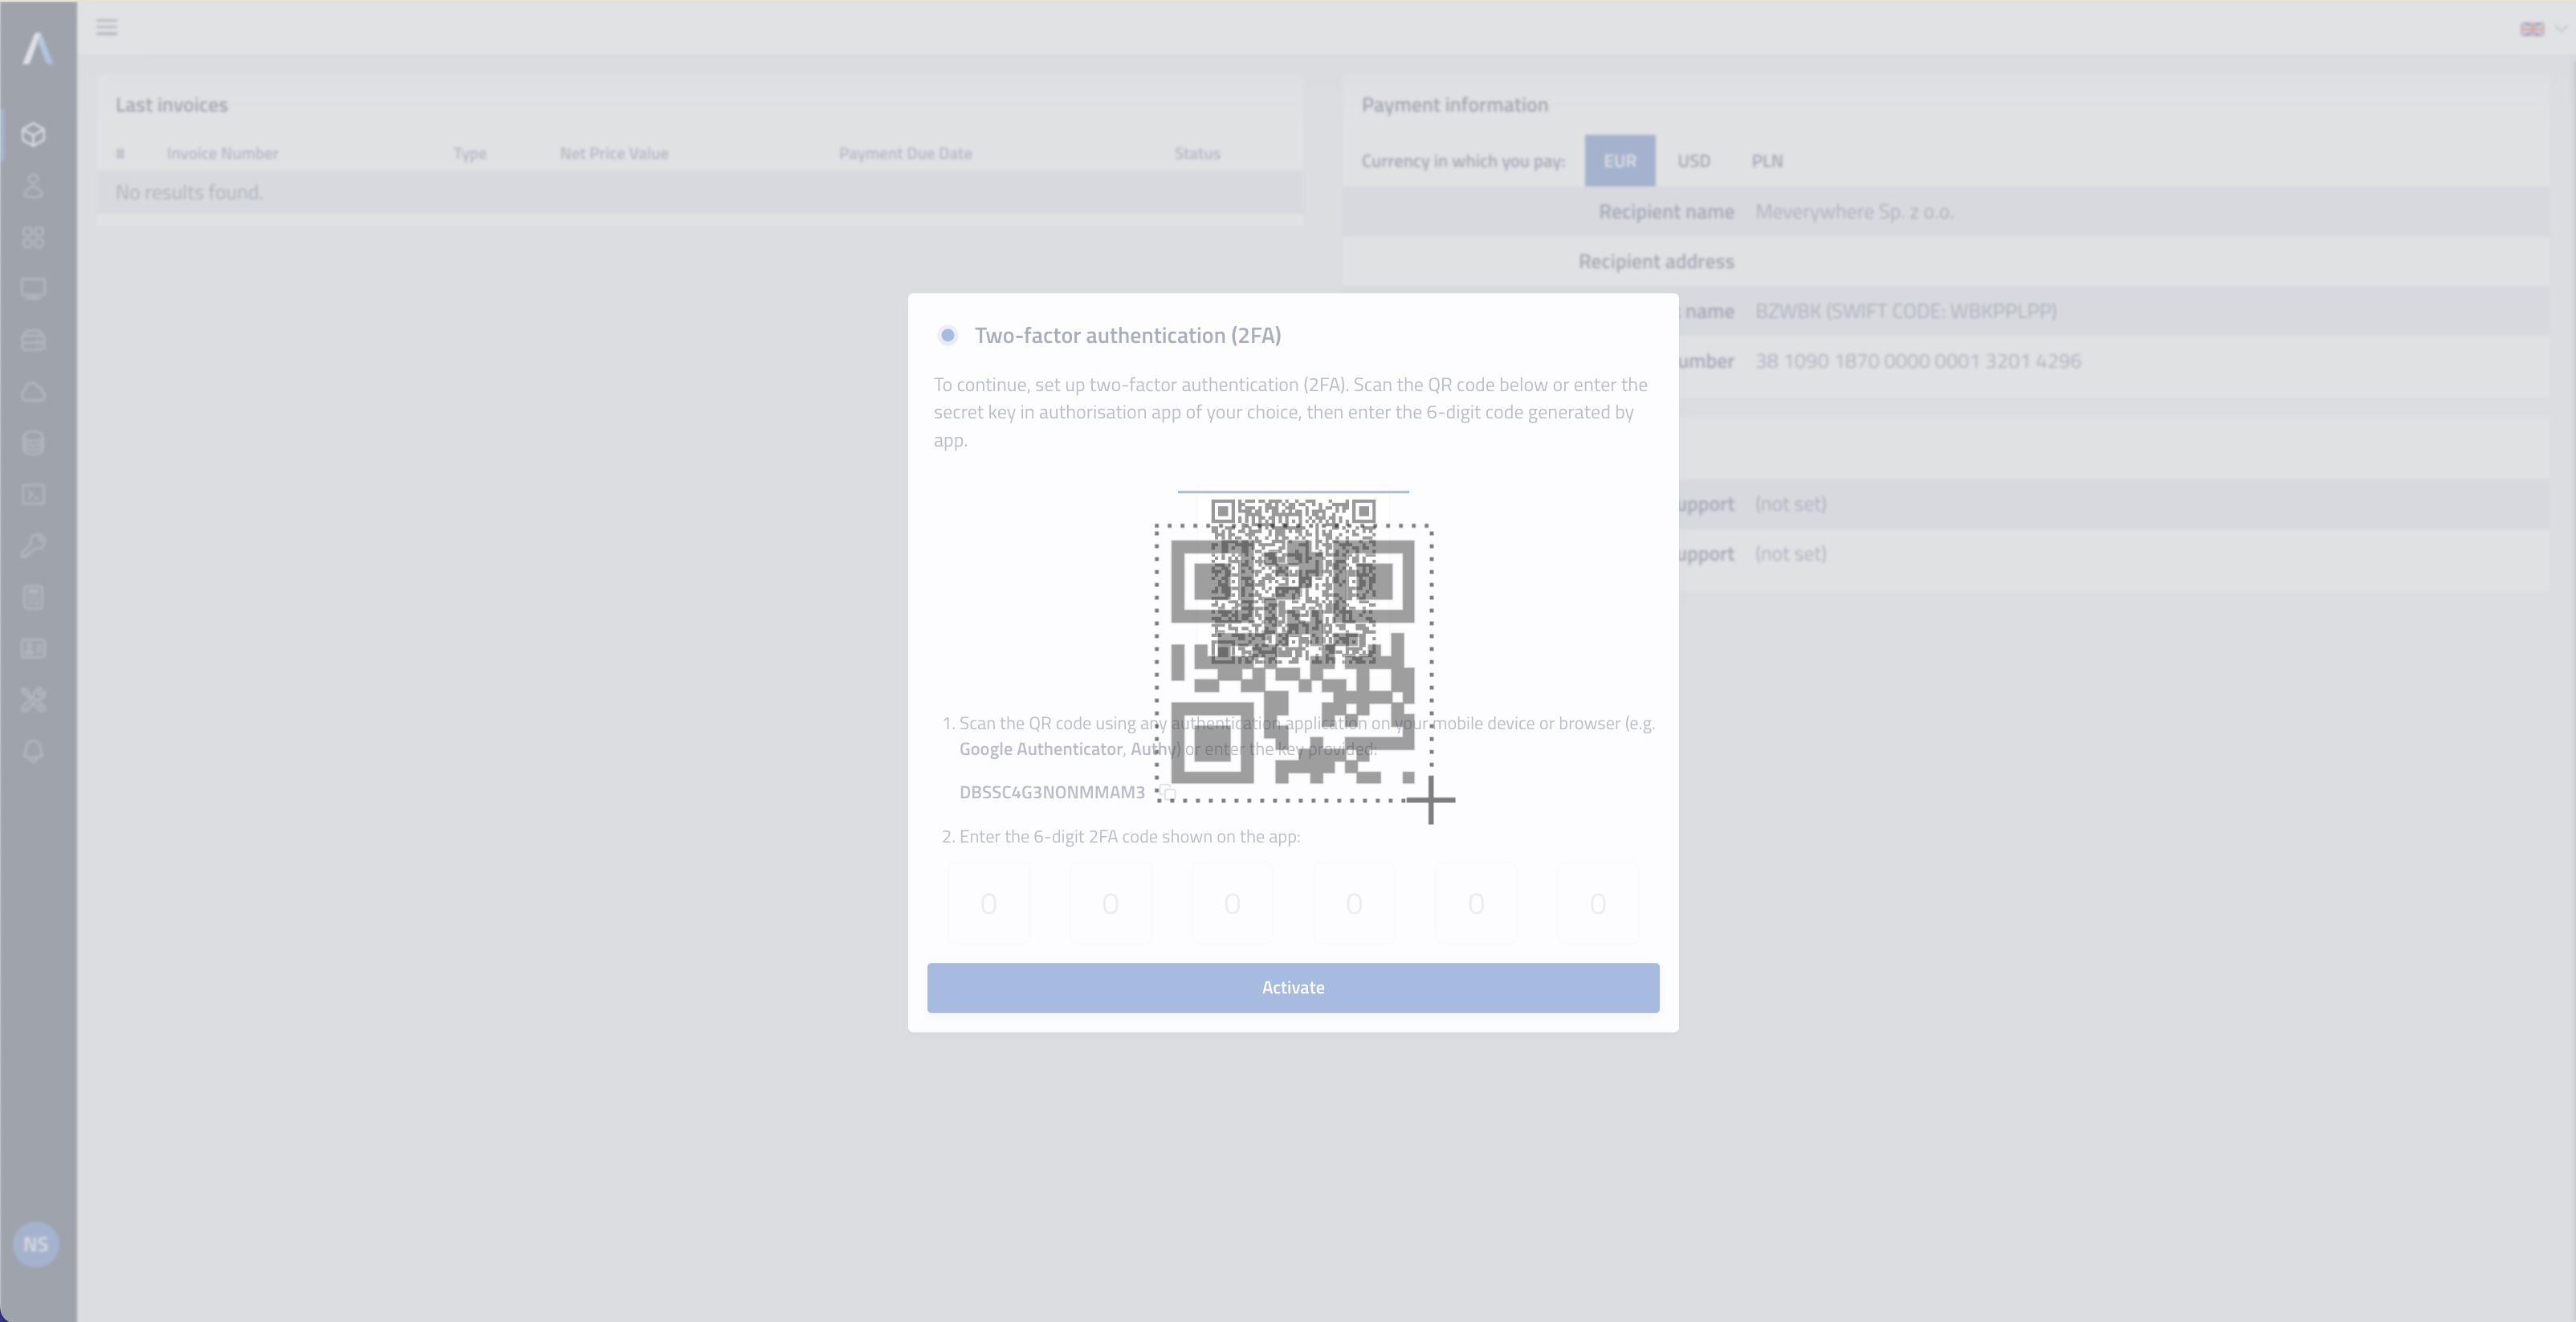The width and height of the screenshot is (2576, 1322).
Task: Open the packages section in the sidebar
Action: (33, 134)
